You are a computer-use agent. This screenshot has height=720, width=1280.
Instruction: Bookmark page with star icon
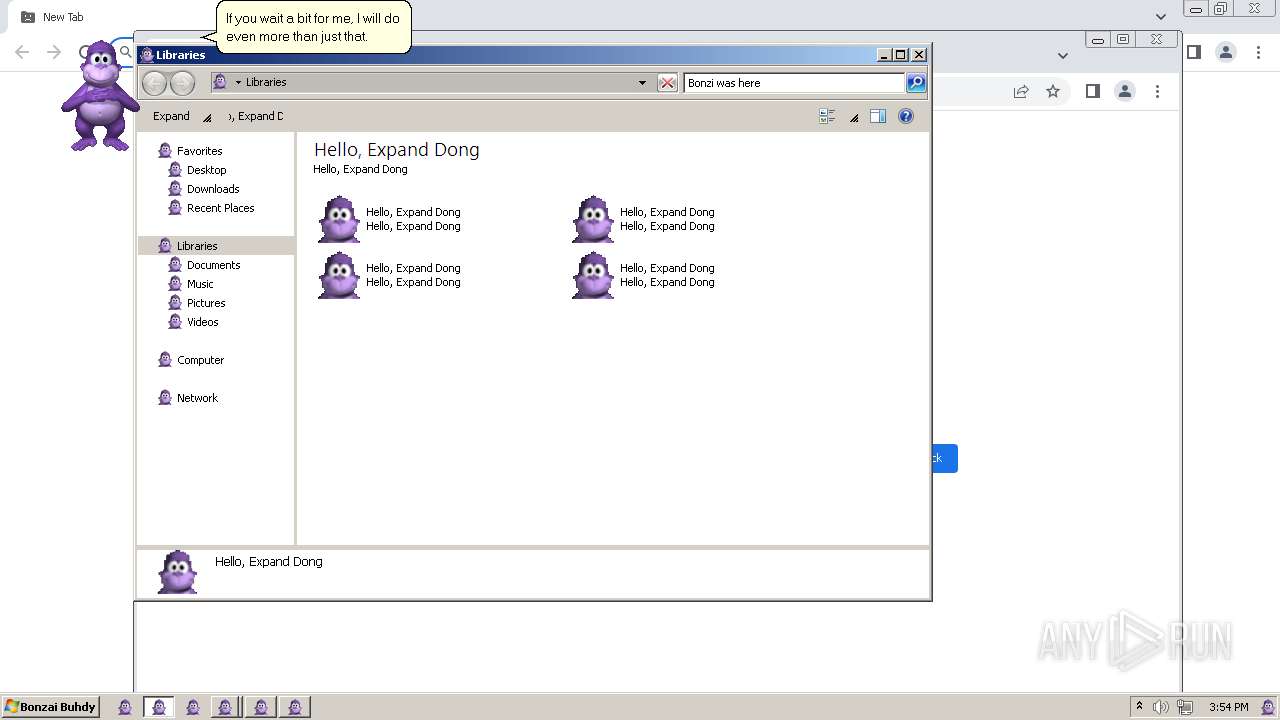click(1053, 91)
